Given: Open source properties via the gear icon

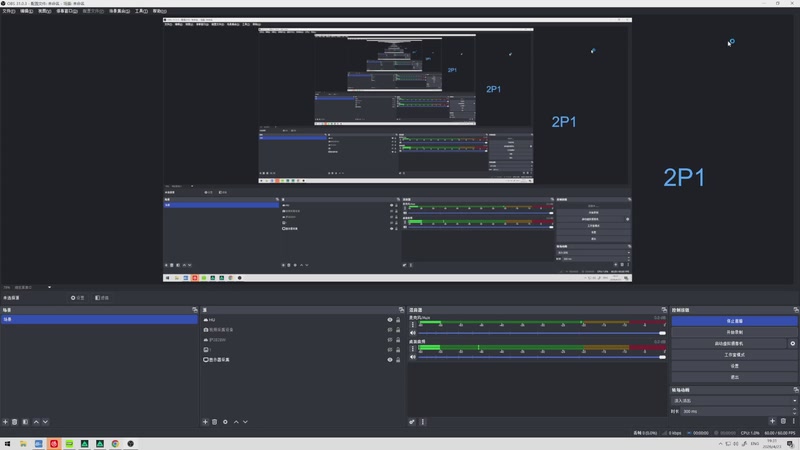Looking at the screenshot, I should (225, 422).
